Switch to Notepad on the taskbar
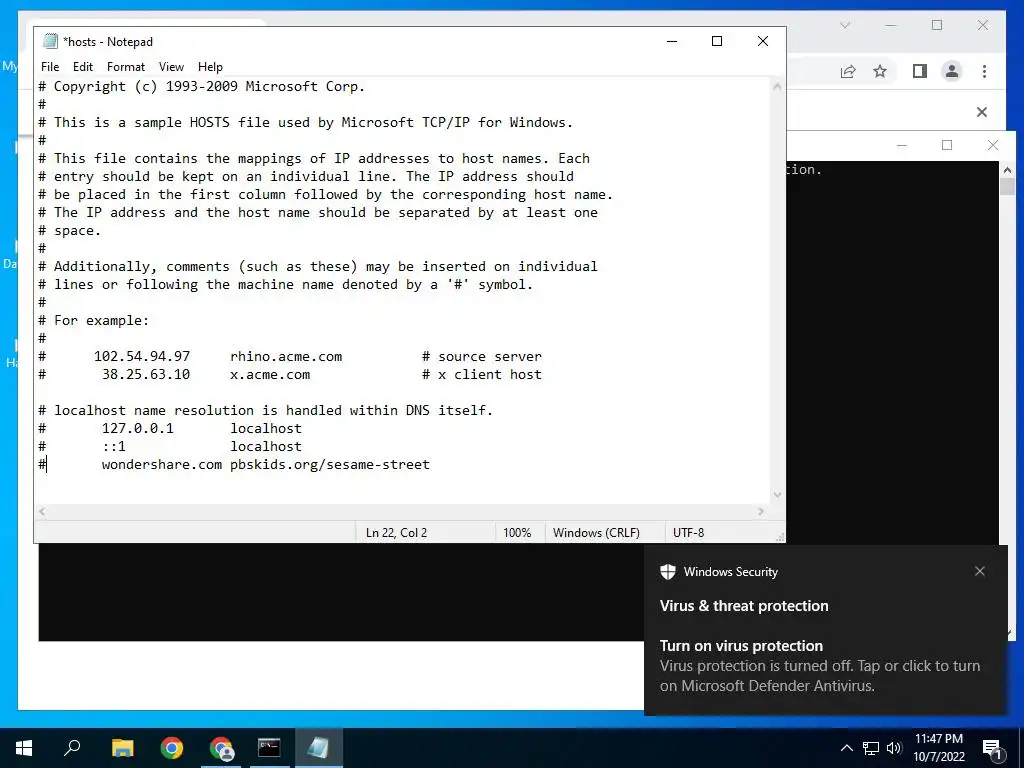Image resolution: width=1024 pixels, height=768 pixels. click(318, 748)
